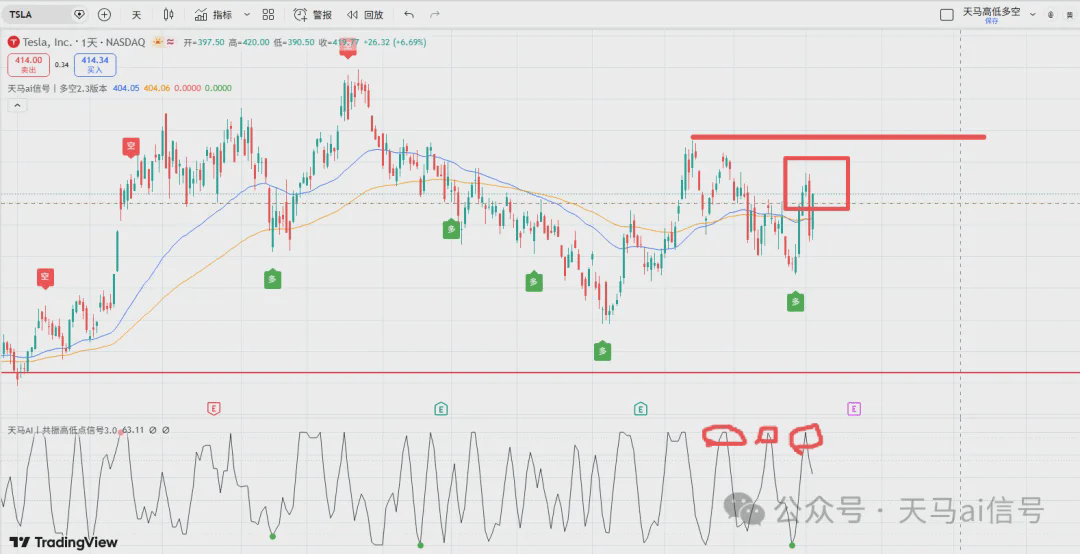Start bar replay with 回放

click(x=365, y=14)
